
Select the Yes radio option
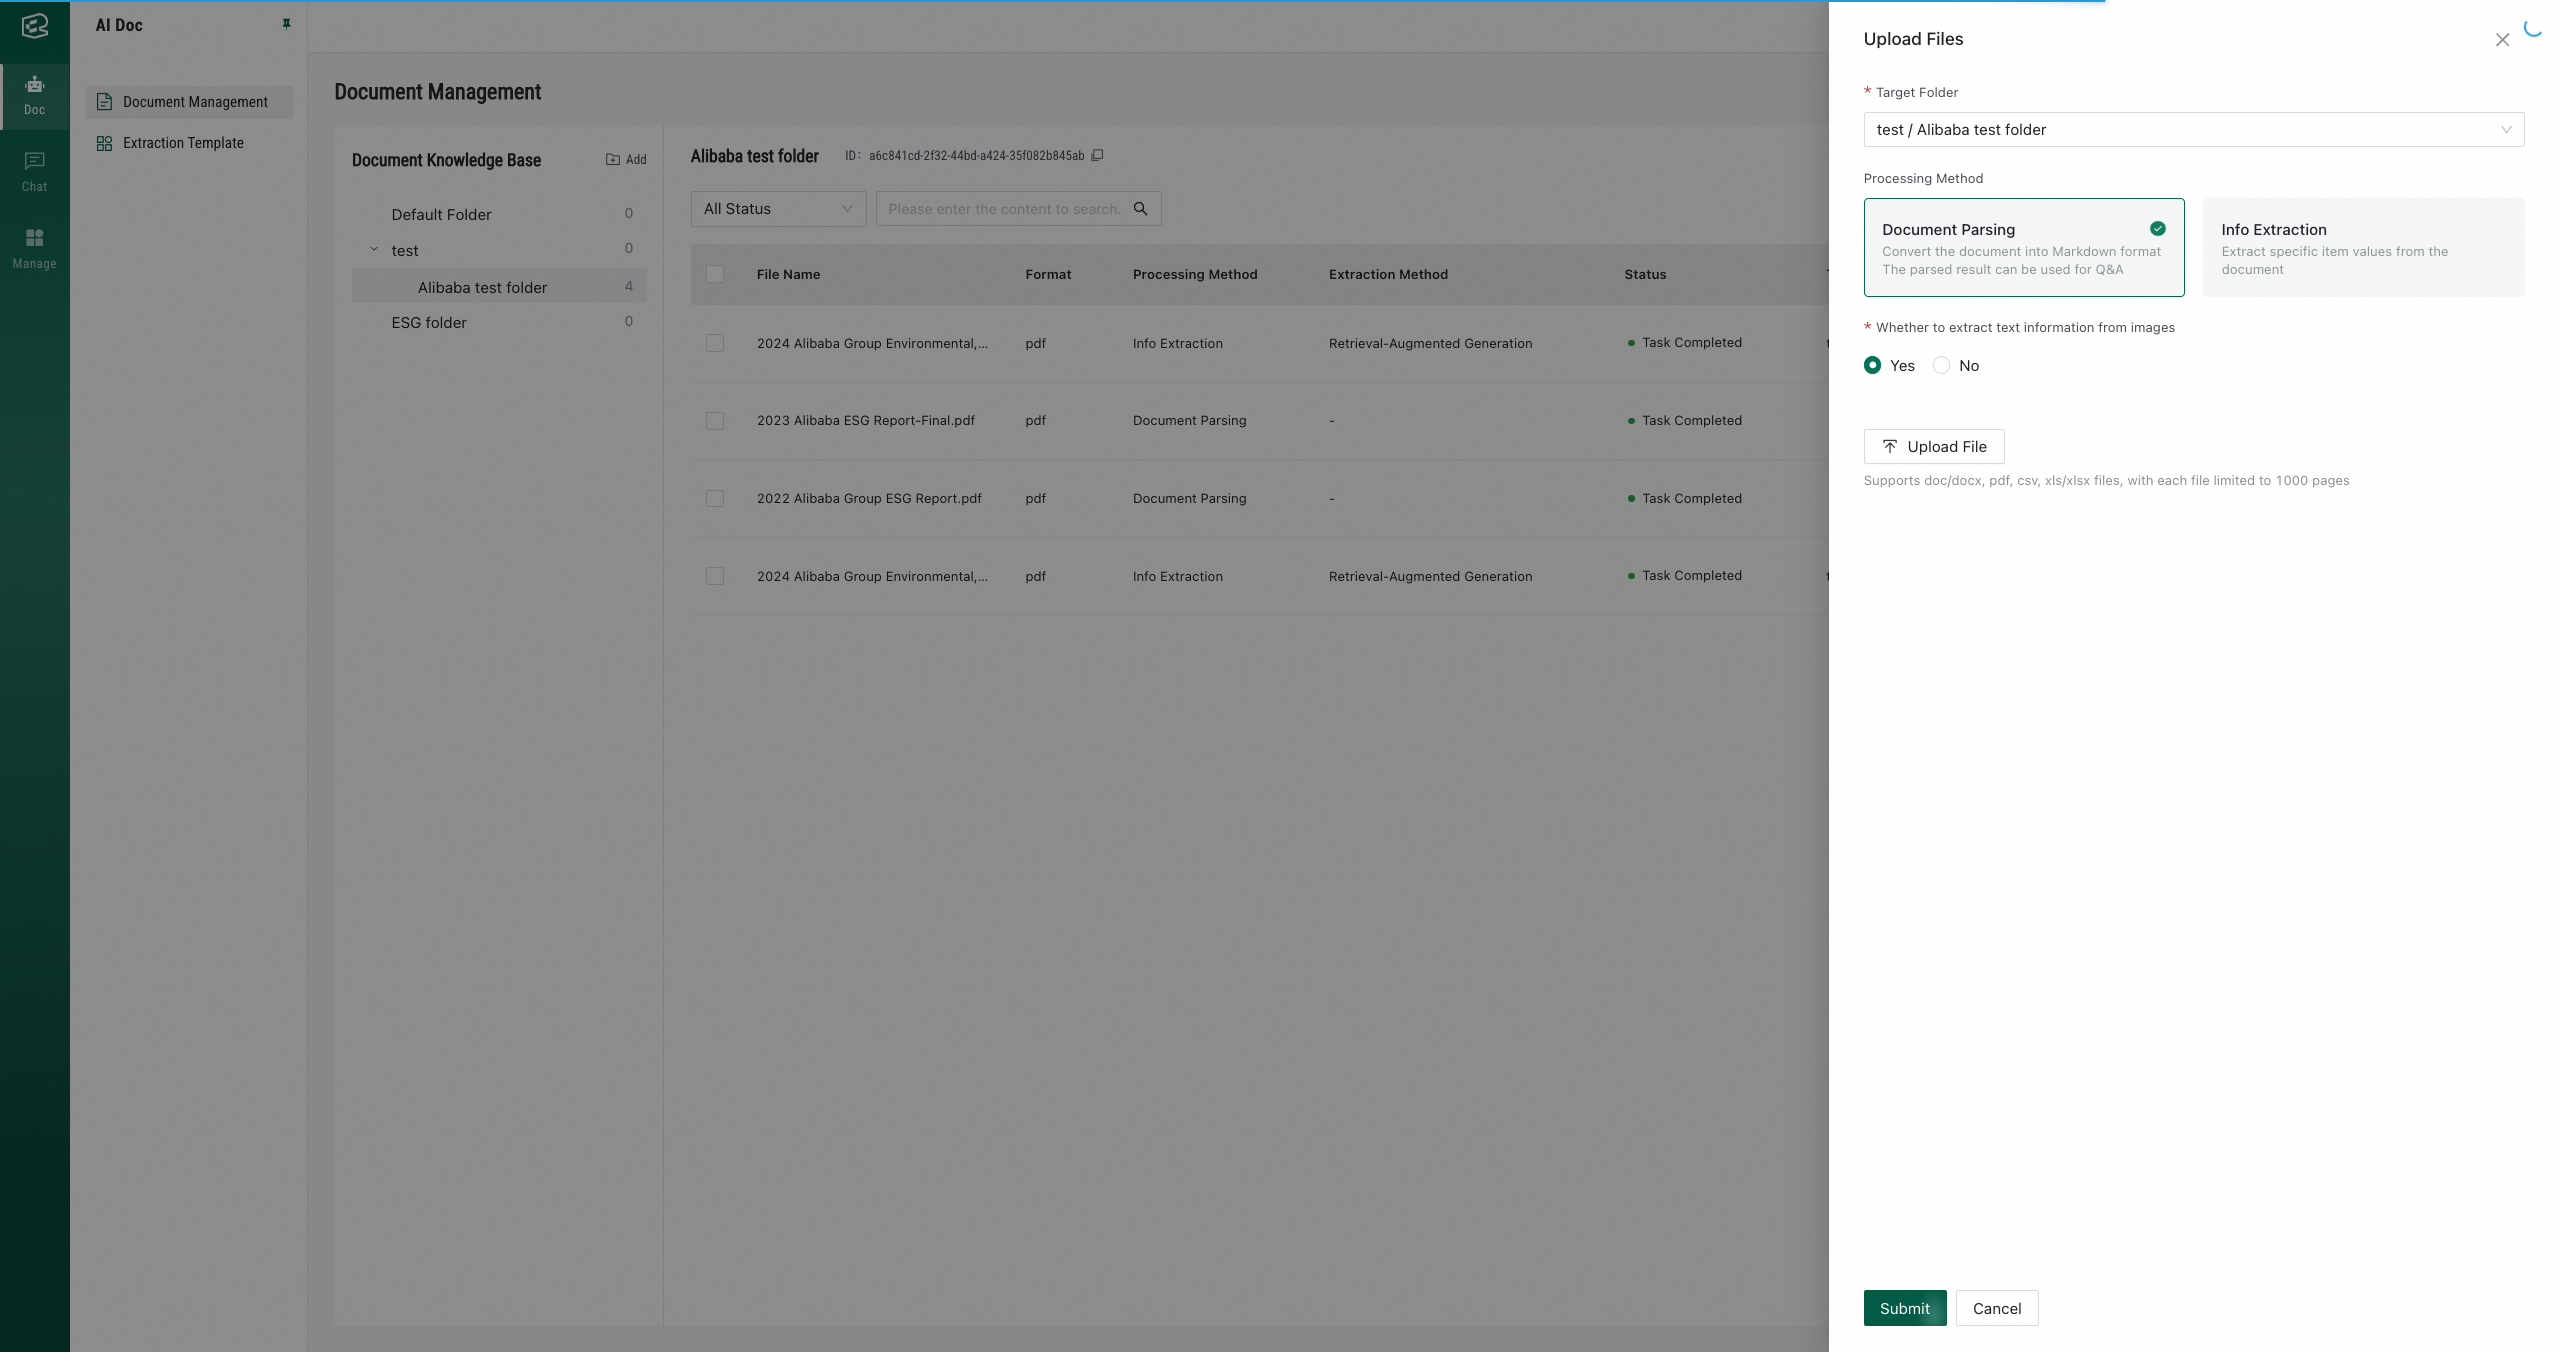(1873, 365)
